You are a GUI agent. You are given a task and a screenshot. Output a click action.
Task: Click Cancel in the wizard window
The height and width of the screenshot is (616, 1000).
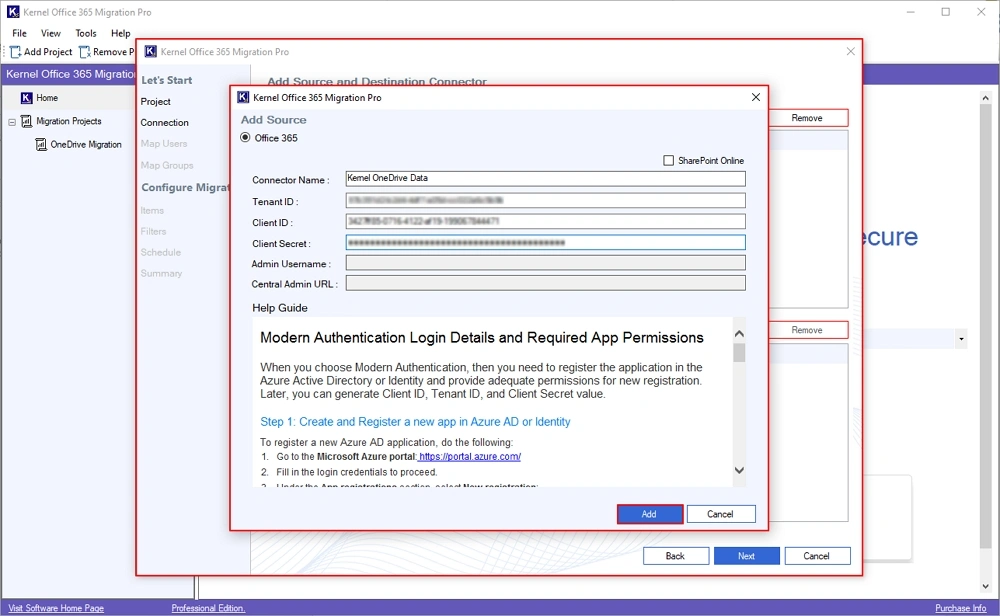817,556
